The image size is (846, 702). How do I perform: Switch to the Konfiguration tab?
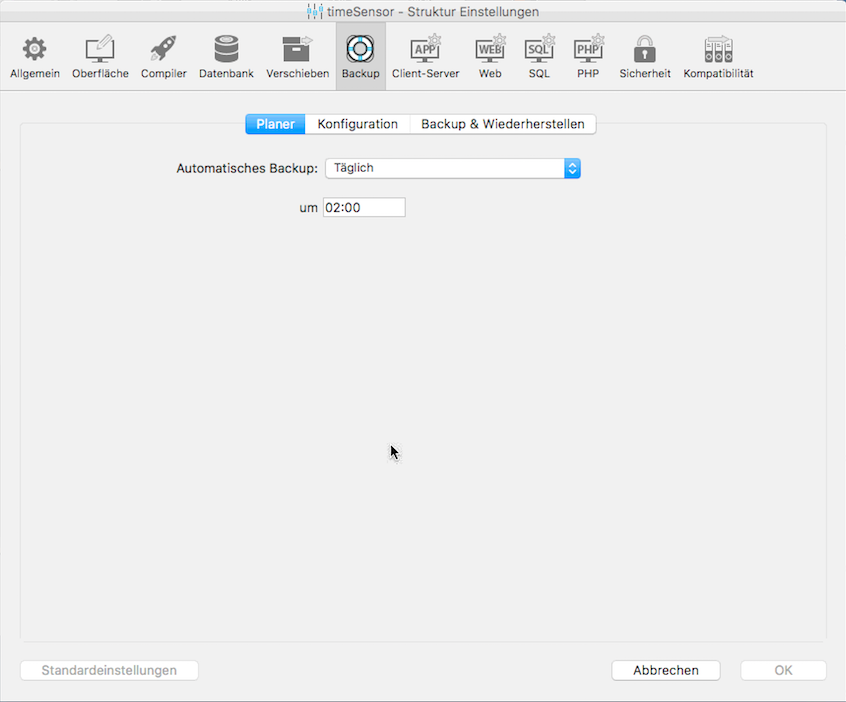357,124
